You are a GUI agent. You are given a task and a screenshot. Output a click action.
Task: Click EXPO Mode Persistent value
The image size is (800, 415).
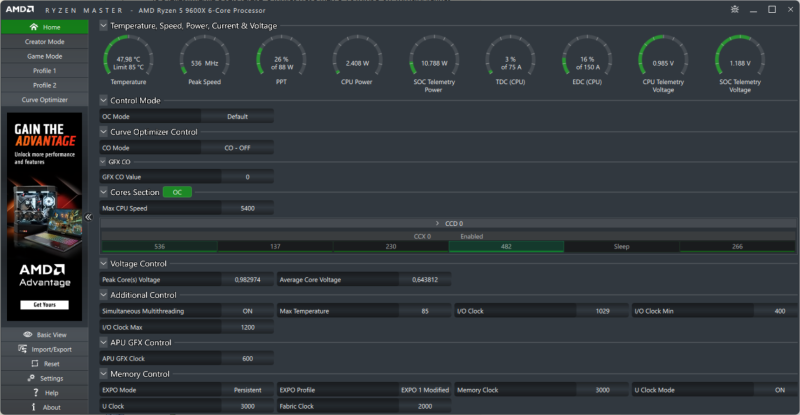coord(247,390)
